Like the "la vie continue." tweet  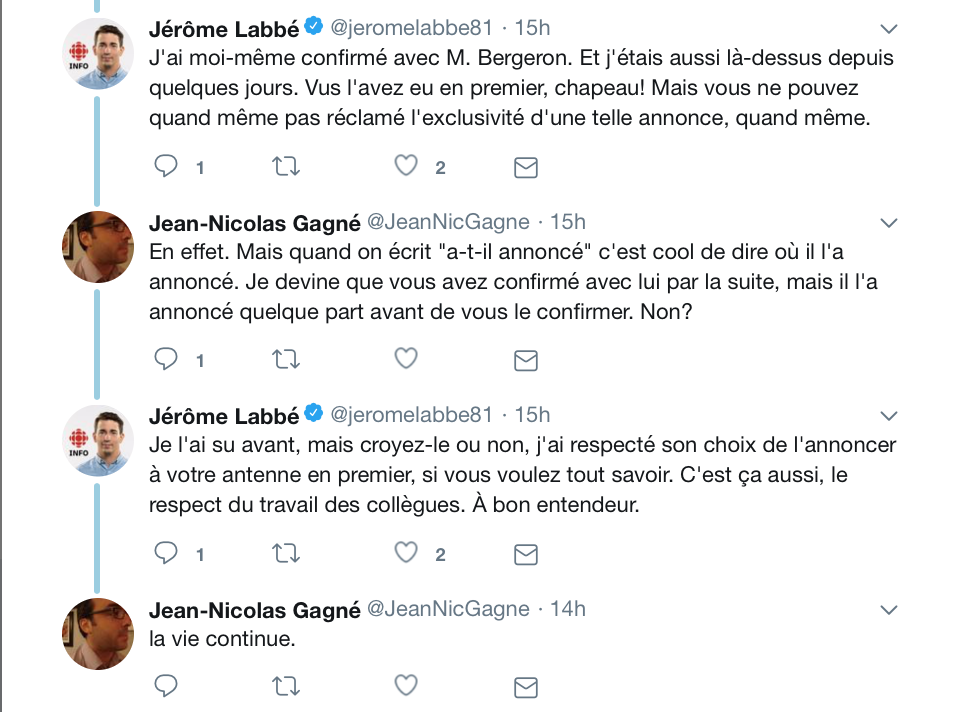click(x=406, y=685)
